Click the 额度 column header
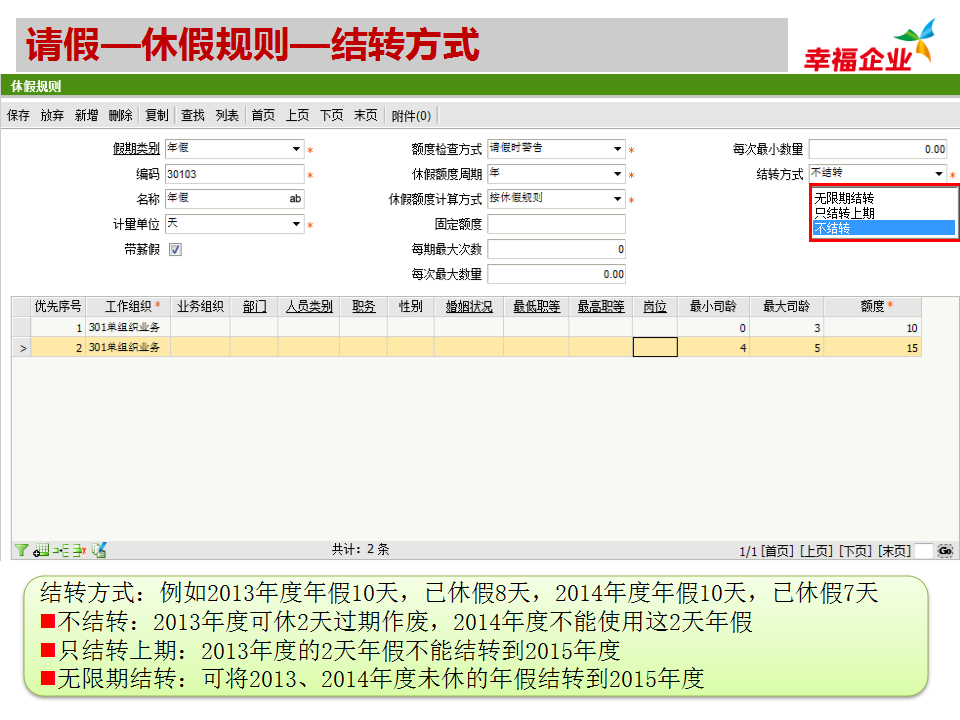The height and width of the screenshot is (720, 960). point(873,307)
